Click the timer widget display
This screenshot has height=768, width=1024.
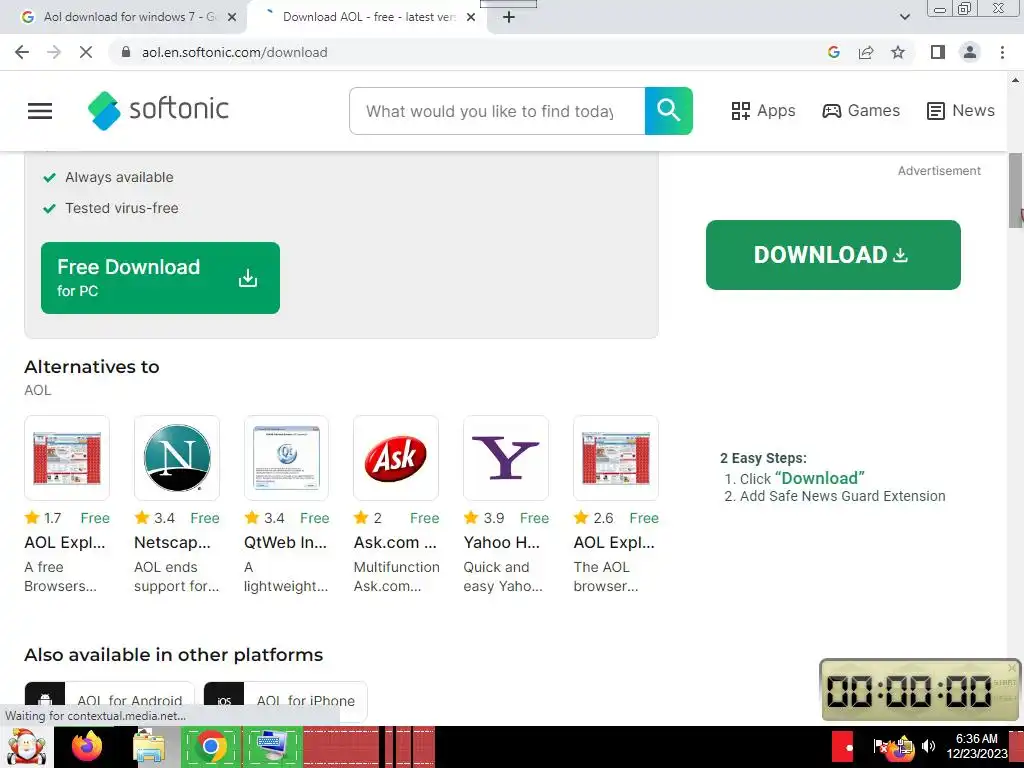920,690
